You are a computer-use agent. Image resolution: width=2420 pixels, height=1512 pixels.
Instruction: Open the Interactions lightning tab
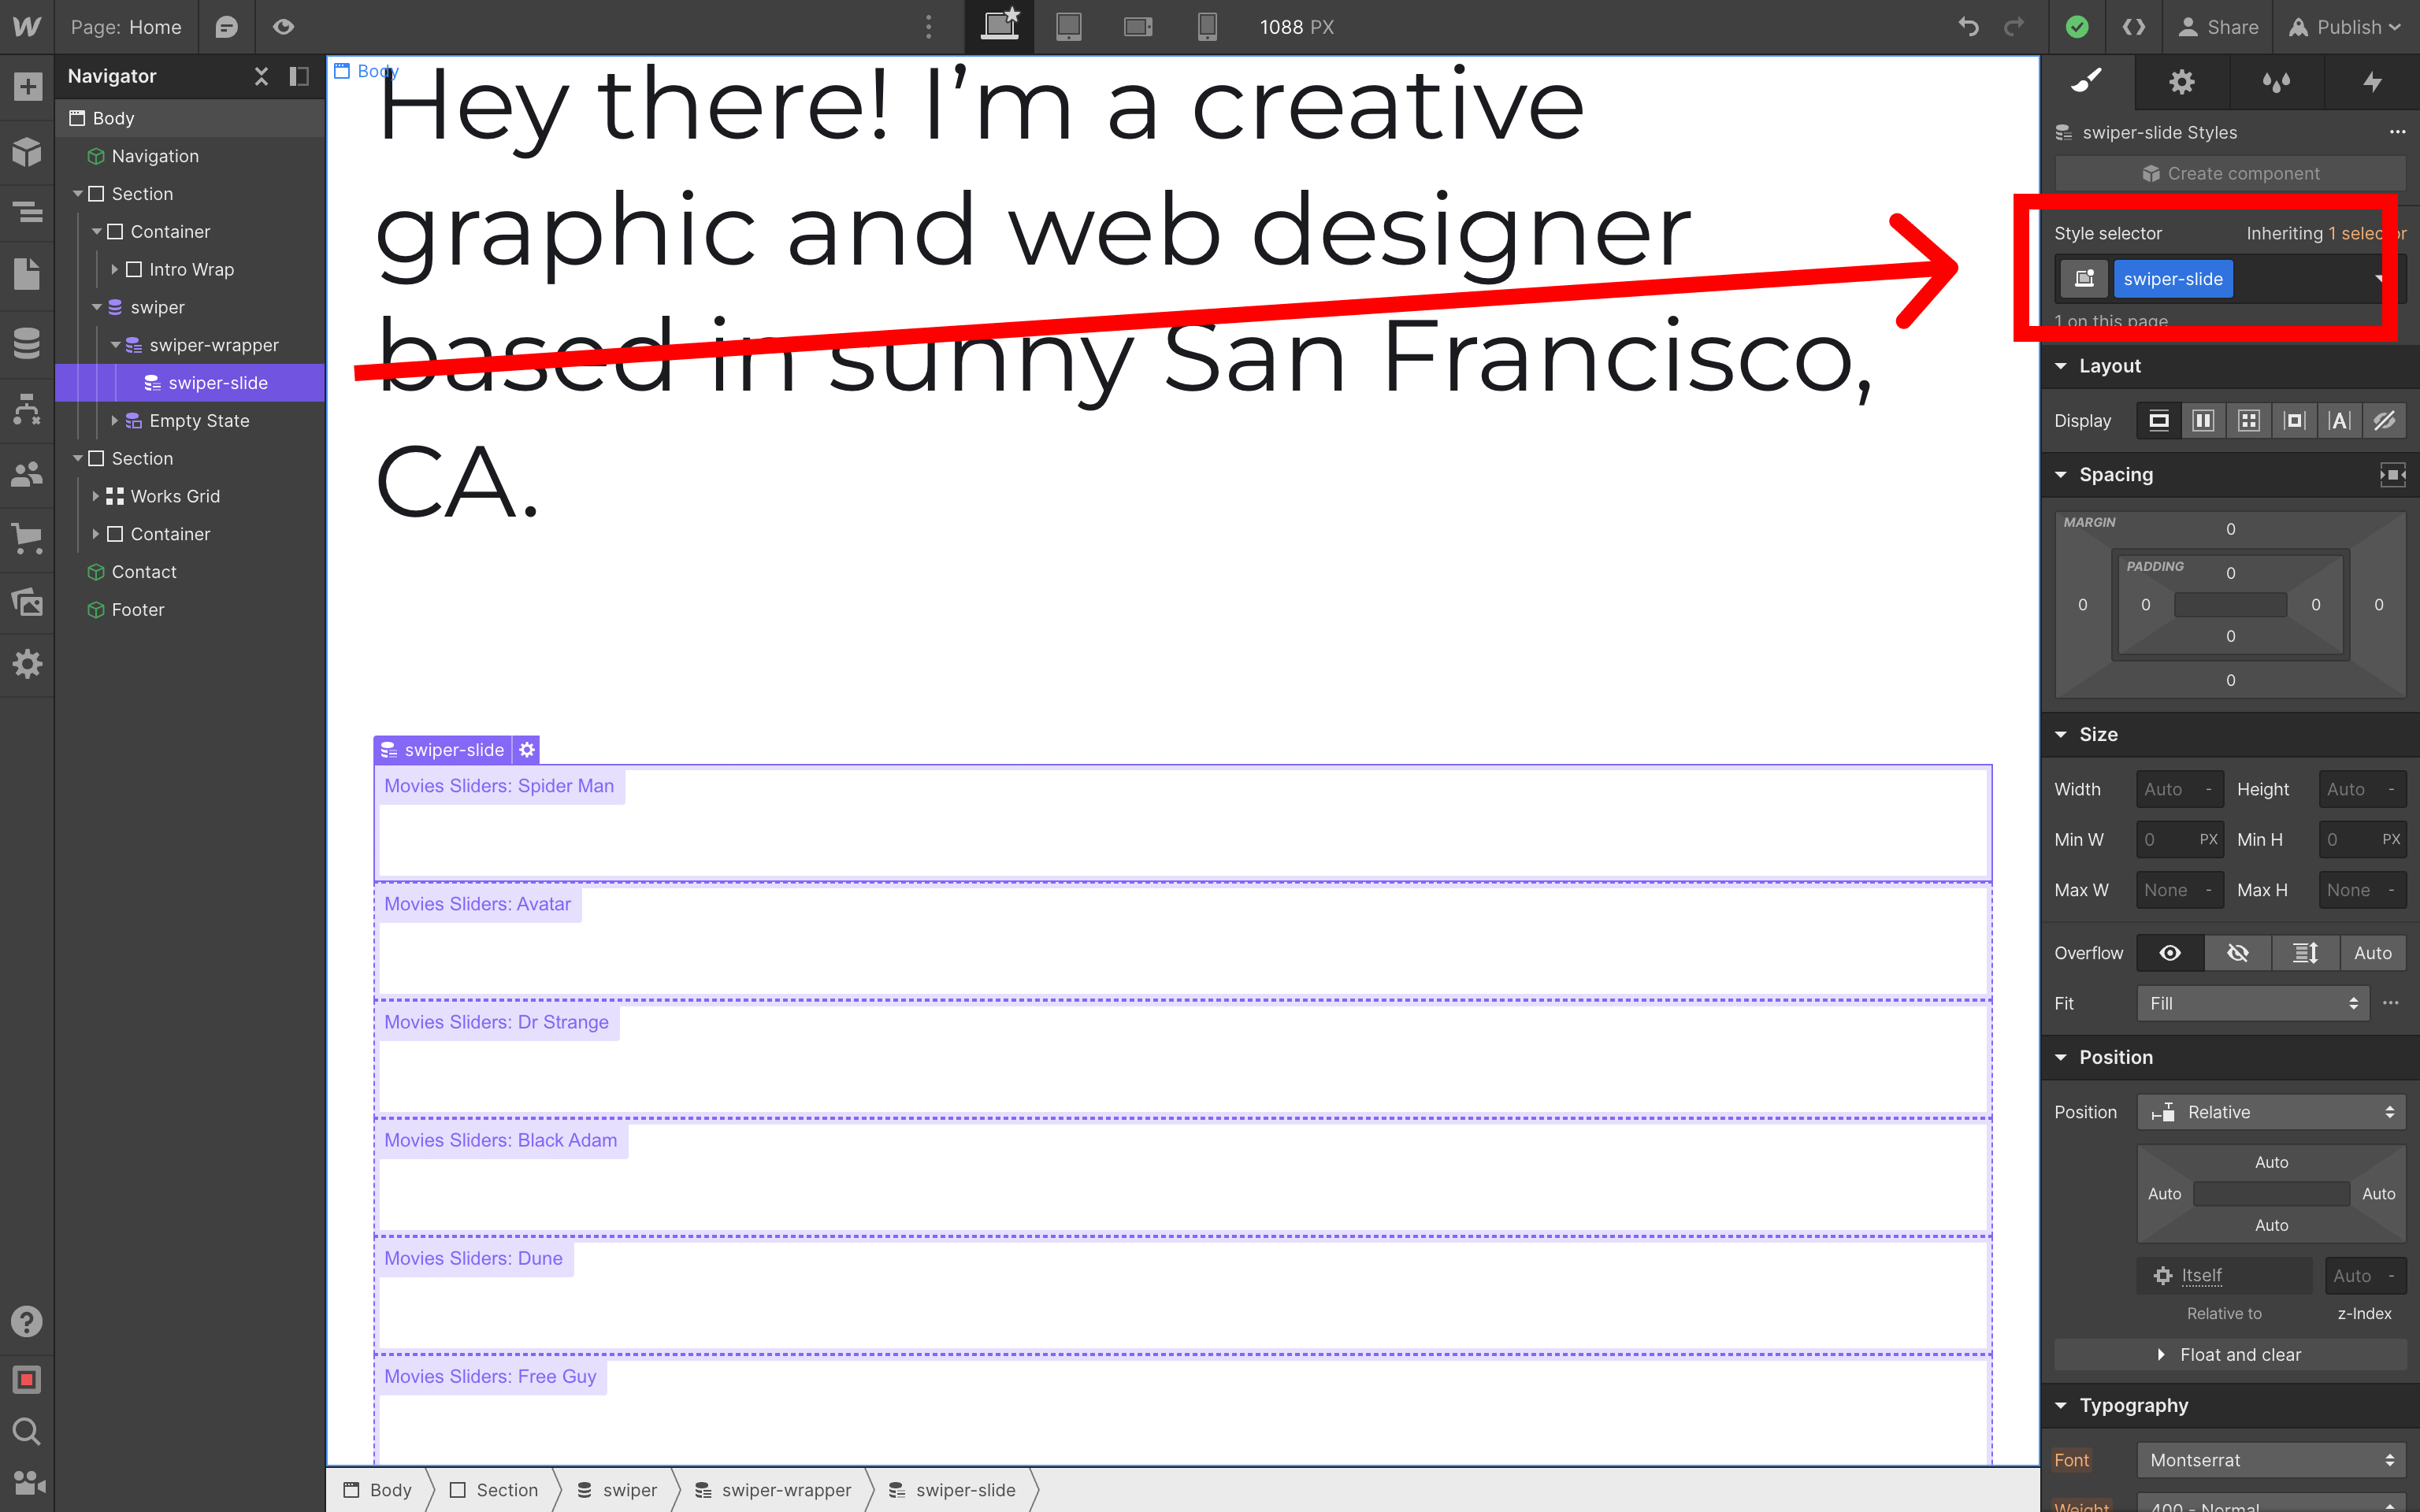[2371, 82]
